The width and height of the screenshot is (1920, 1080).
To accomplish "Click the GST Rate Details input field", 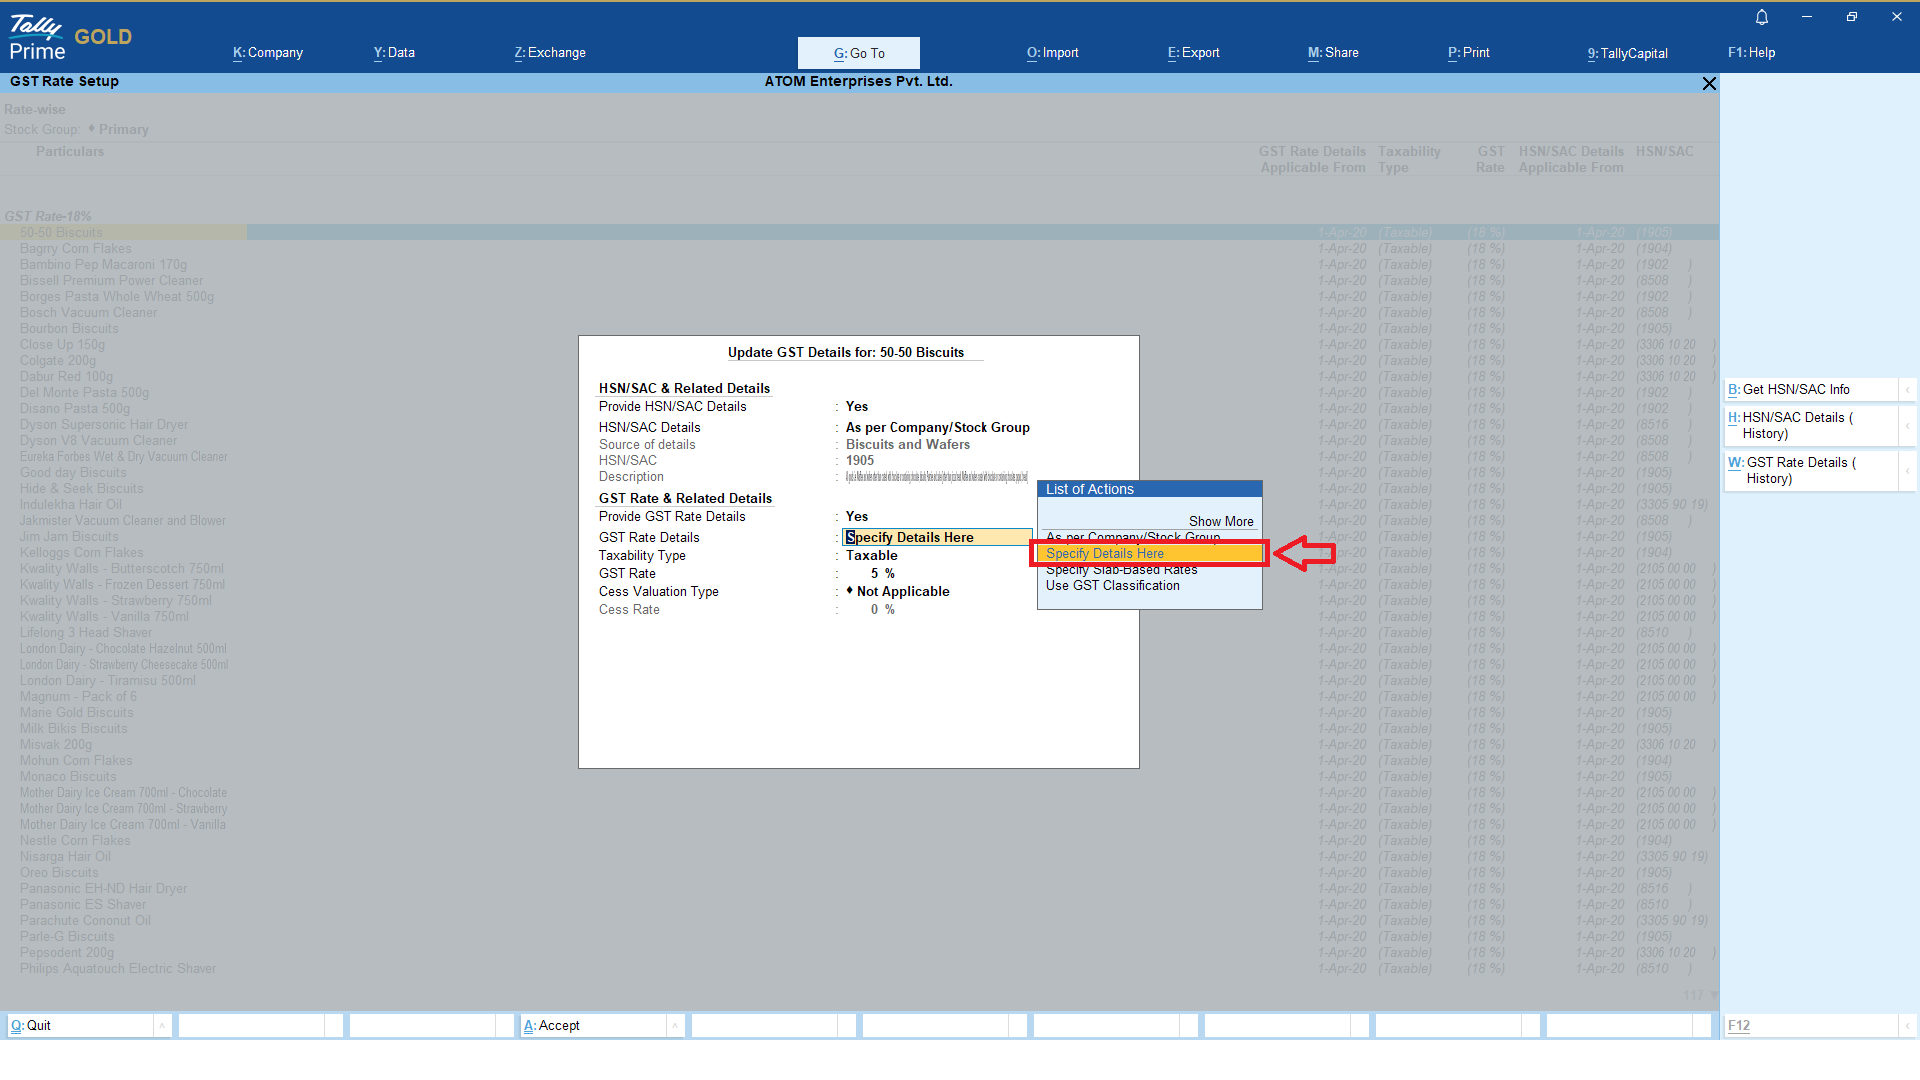I will 936,538.
